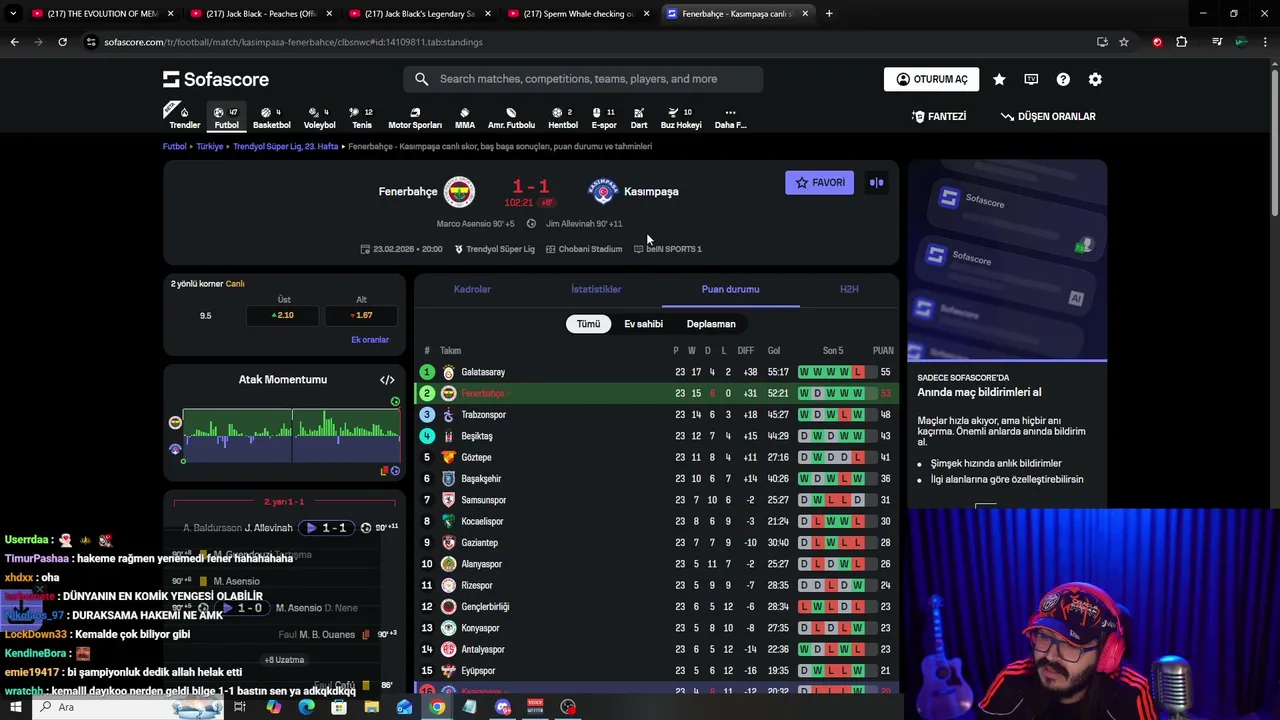Open the TV schedule icon in header
Image resolution: width=1280 pixels, height=720 pixels.
(x=1031, y=79)
